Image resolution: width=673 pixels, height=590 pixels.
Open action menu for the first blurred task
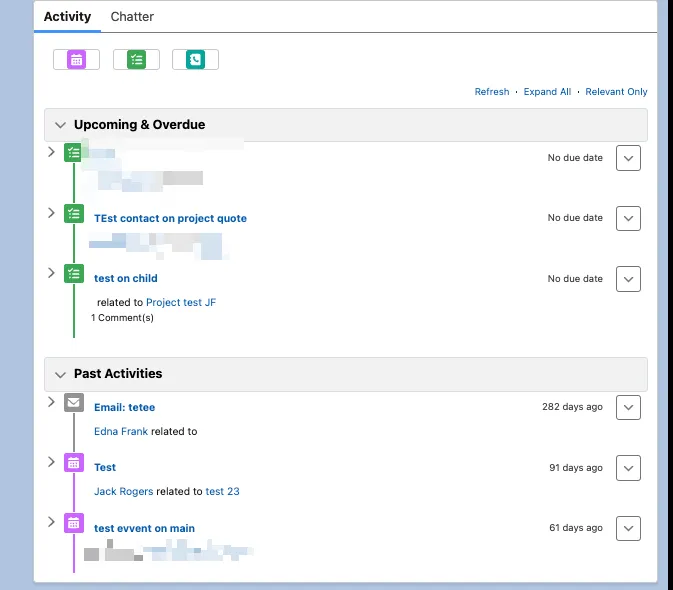(x=628, y=158)
